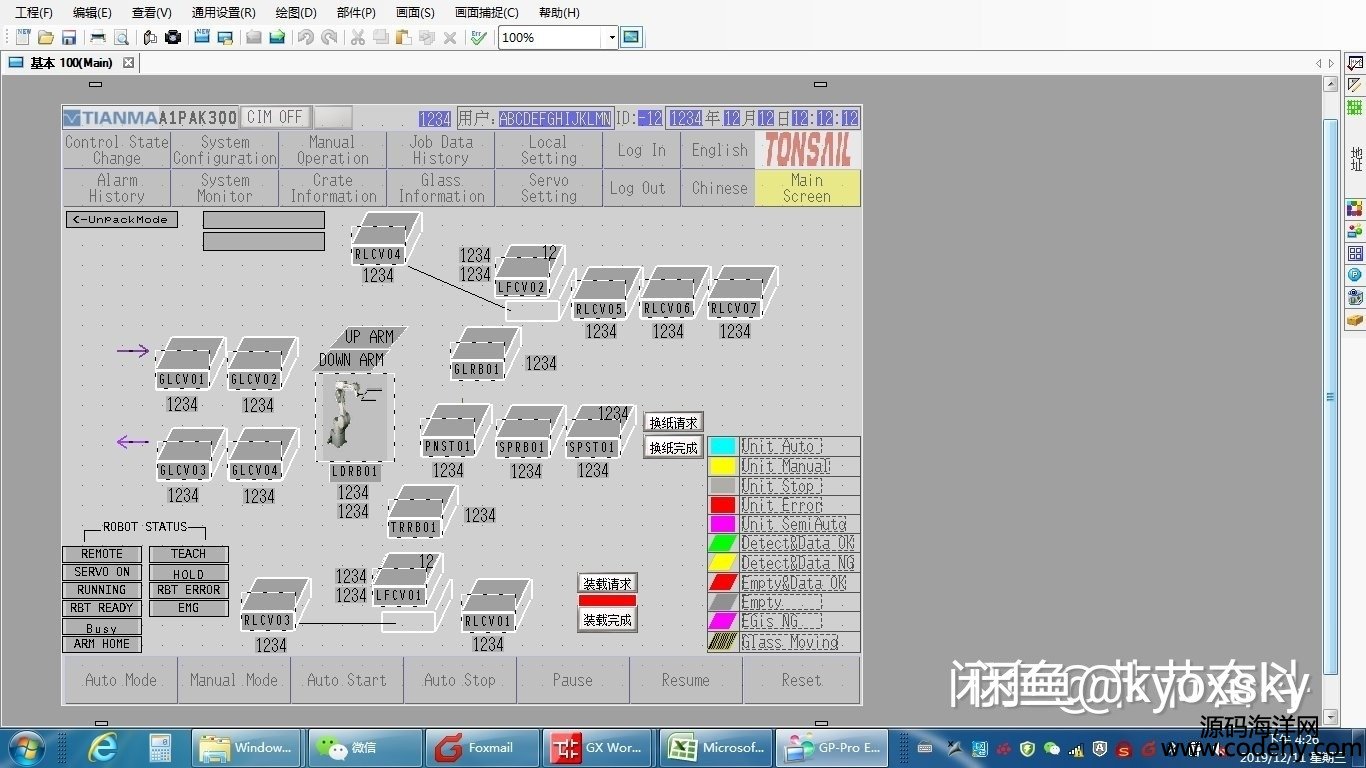Open the color palette icon in right sidebar
1366x768 pixels.
1355,209
